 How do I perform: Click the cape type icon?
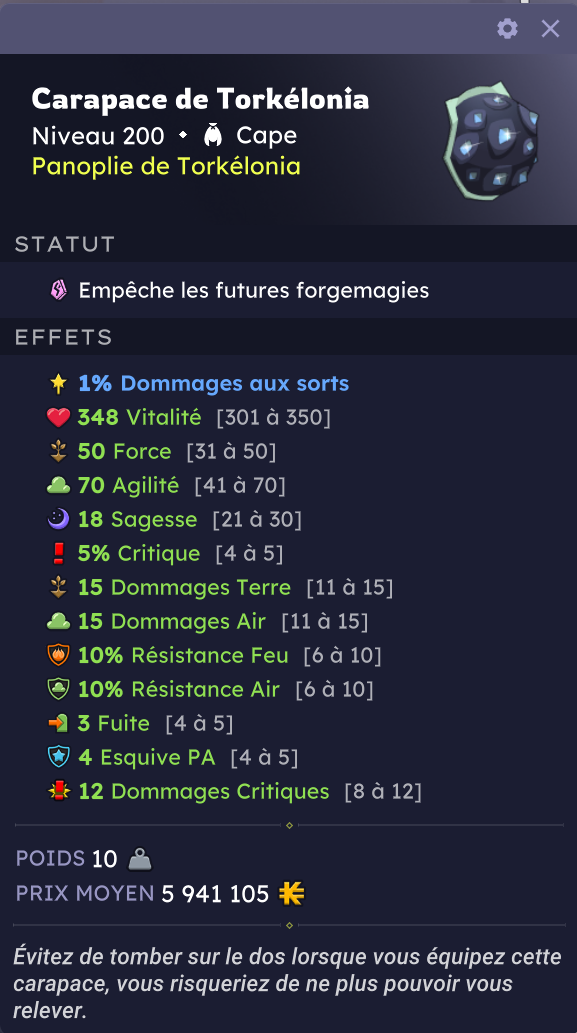click(213, 136)
